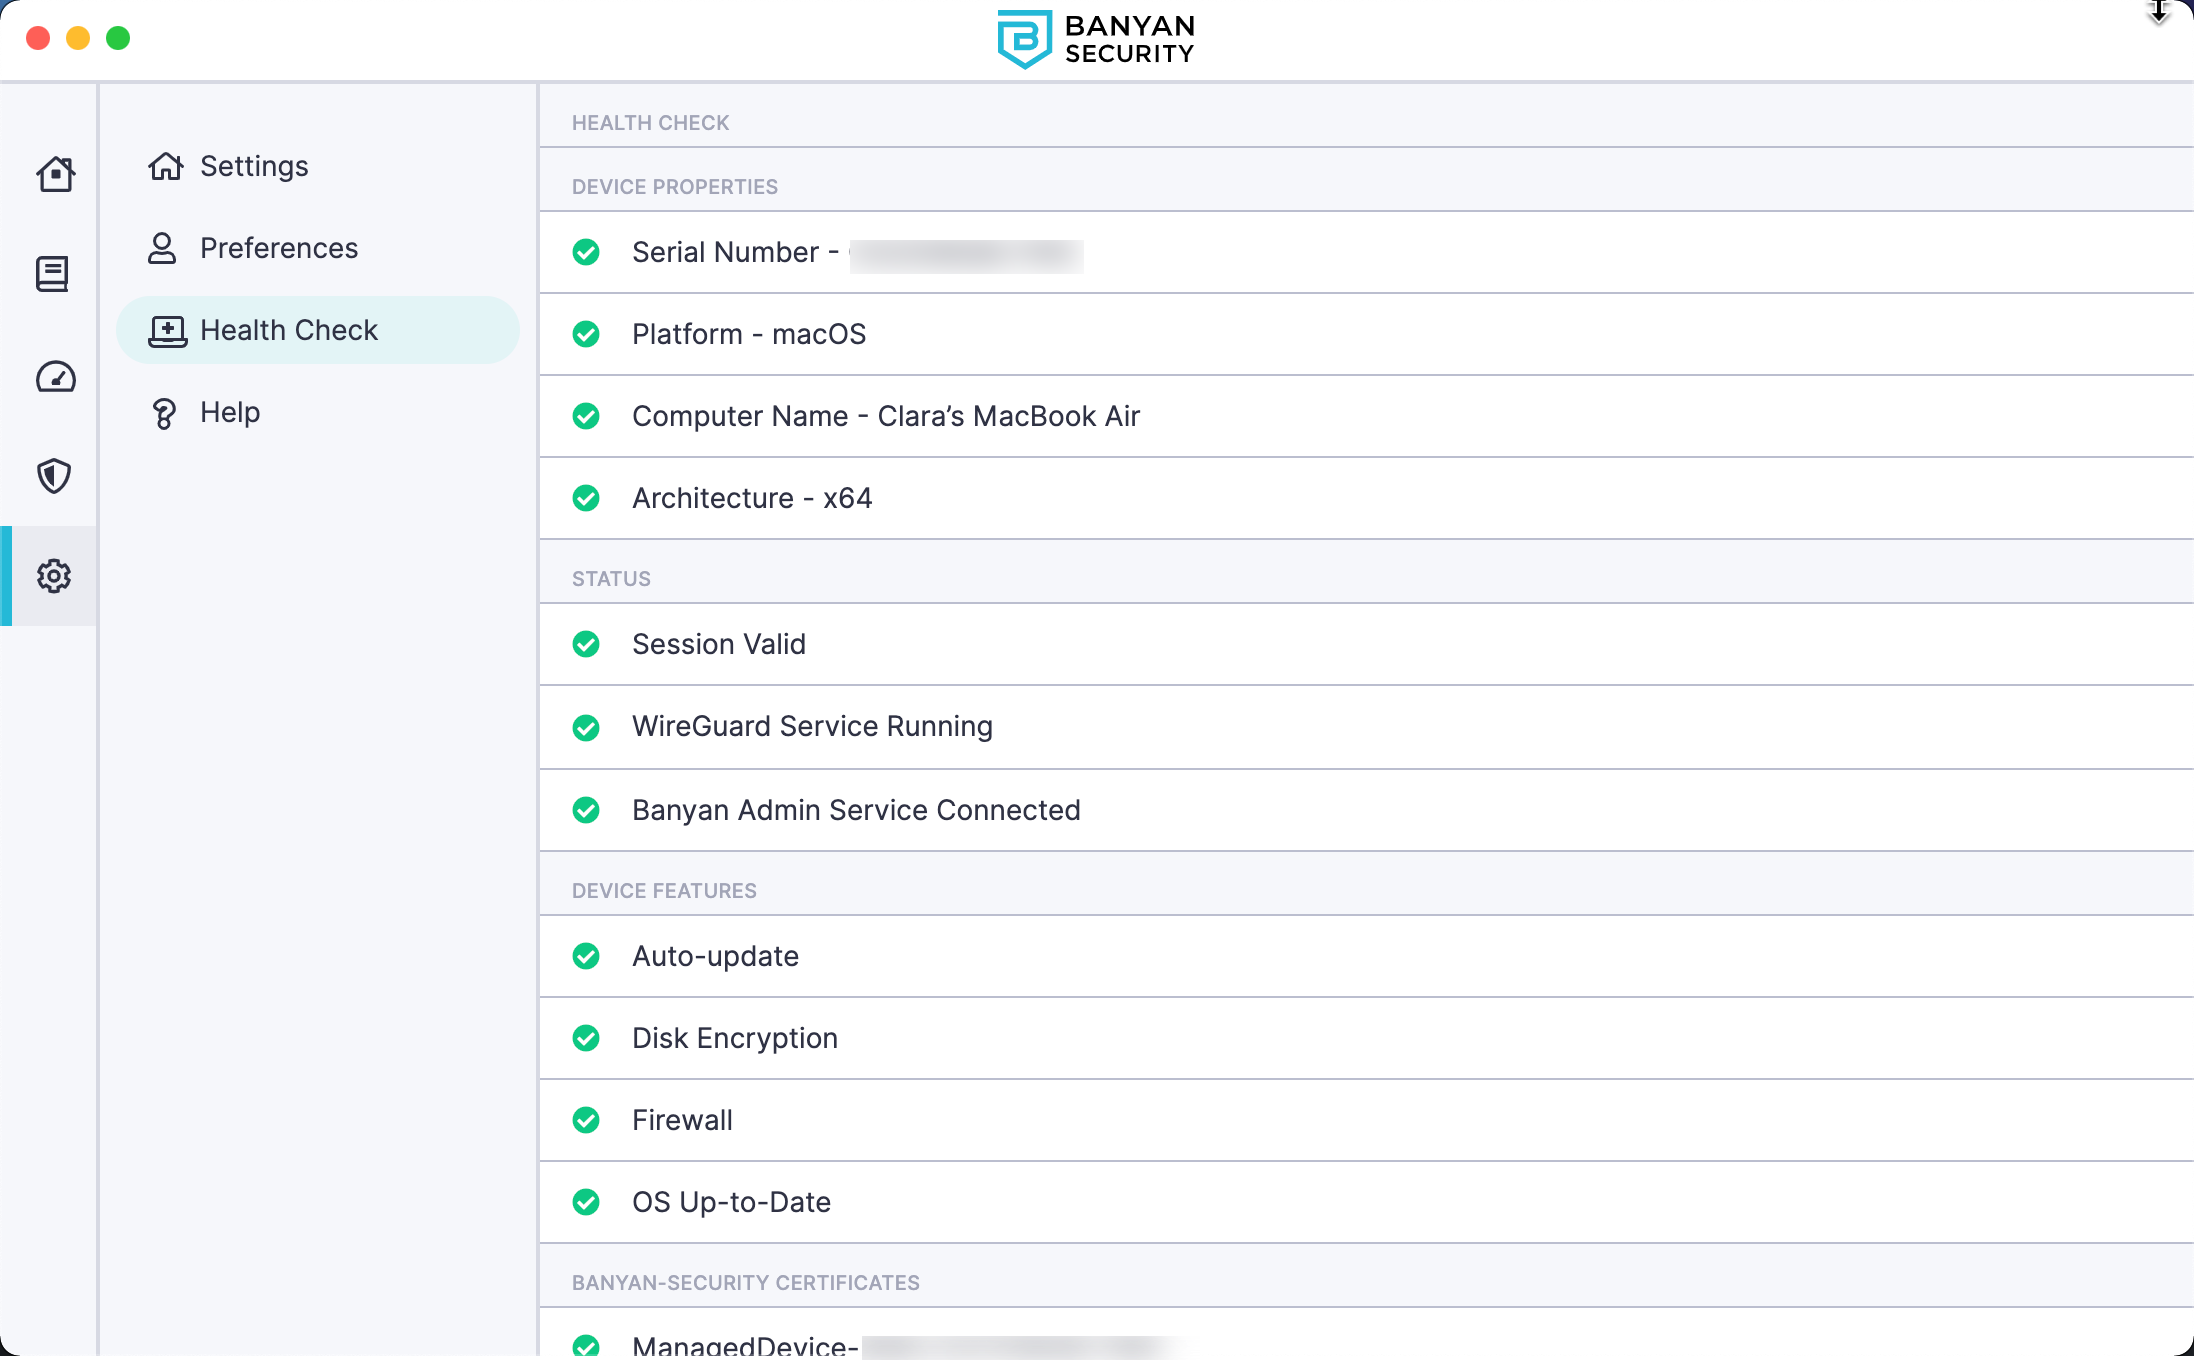Click green check icon beside Architecture - x64

pos(586,498)
